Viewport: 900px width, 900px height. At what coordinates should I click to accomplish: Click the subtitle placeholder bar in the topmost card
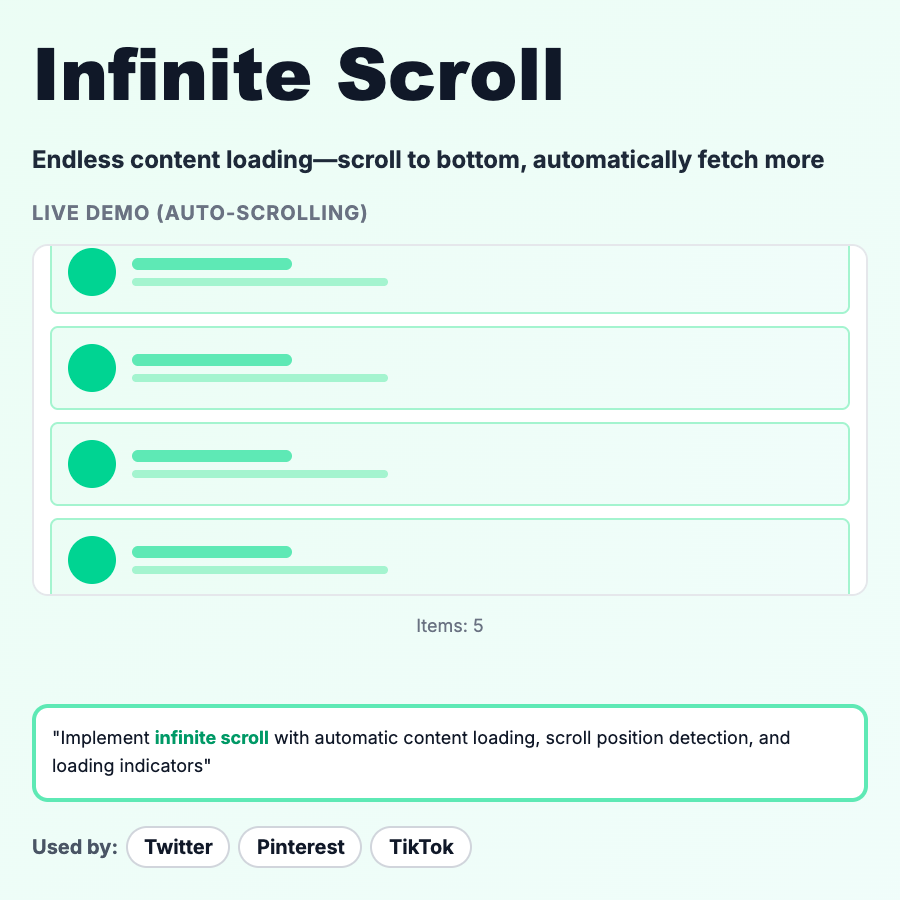coord(260,282)
